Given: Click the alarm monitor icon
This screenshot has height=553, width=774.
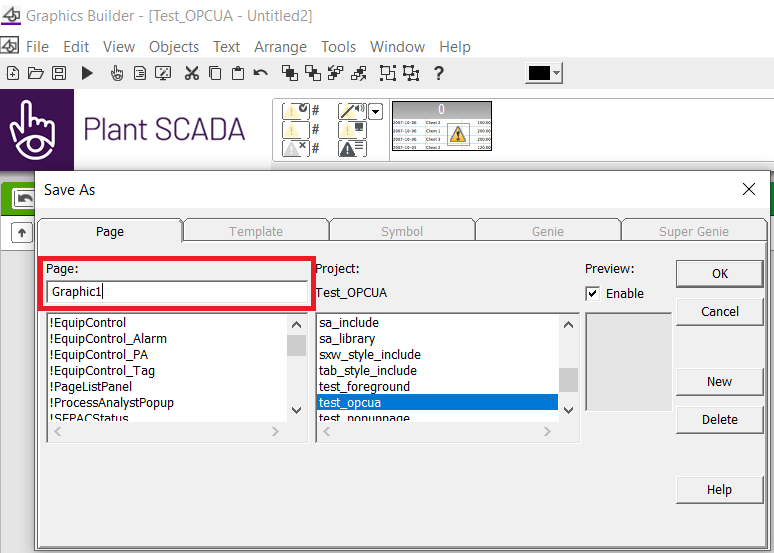Looking at the screenshot, I should (x=352, y=130).
